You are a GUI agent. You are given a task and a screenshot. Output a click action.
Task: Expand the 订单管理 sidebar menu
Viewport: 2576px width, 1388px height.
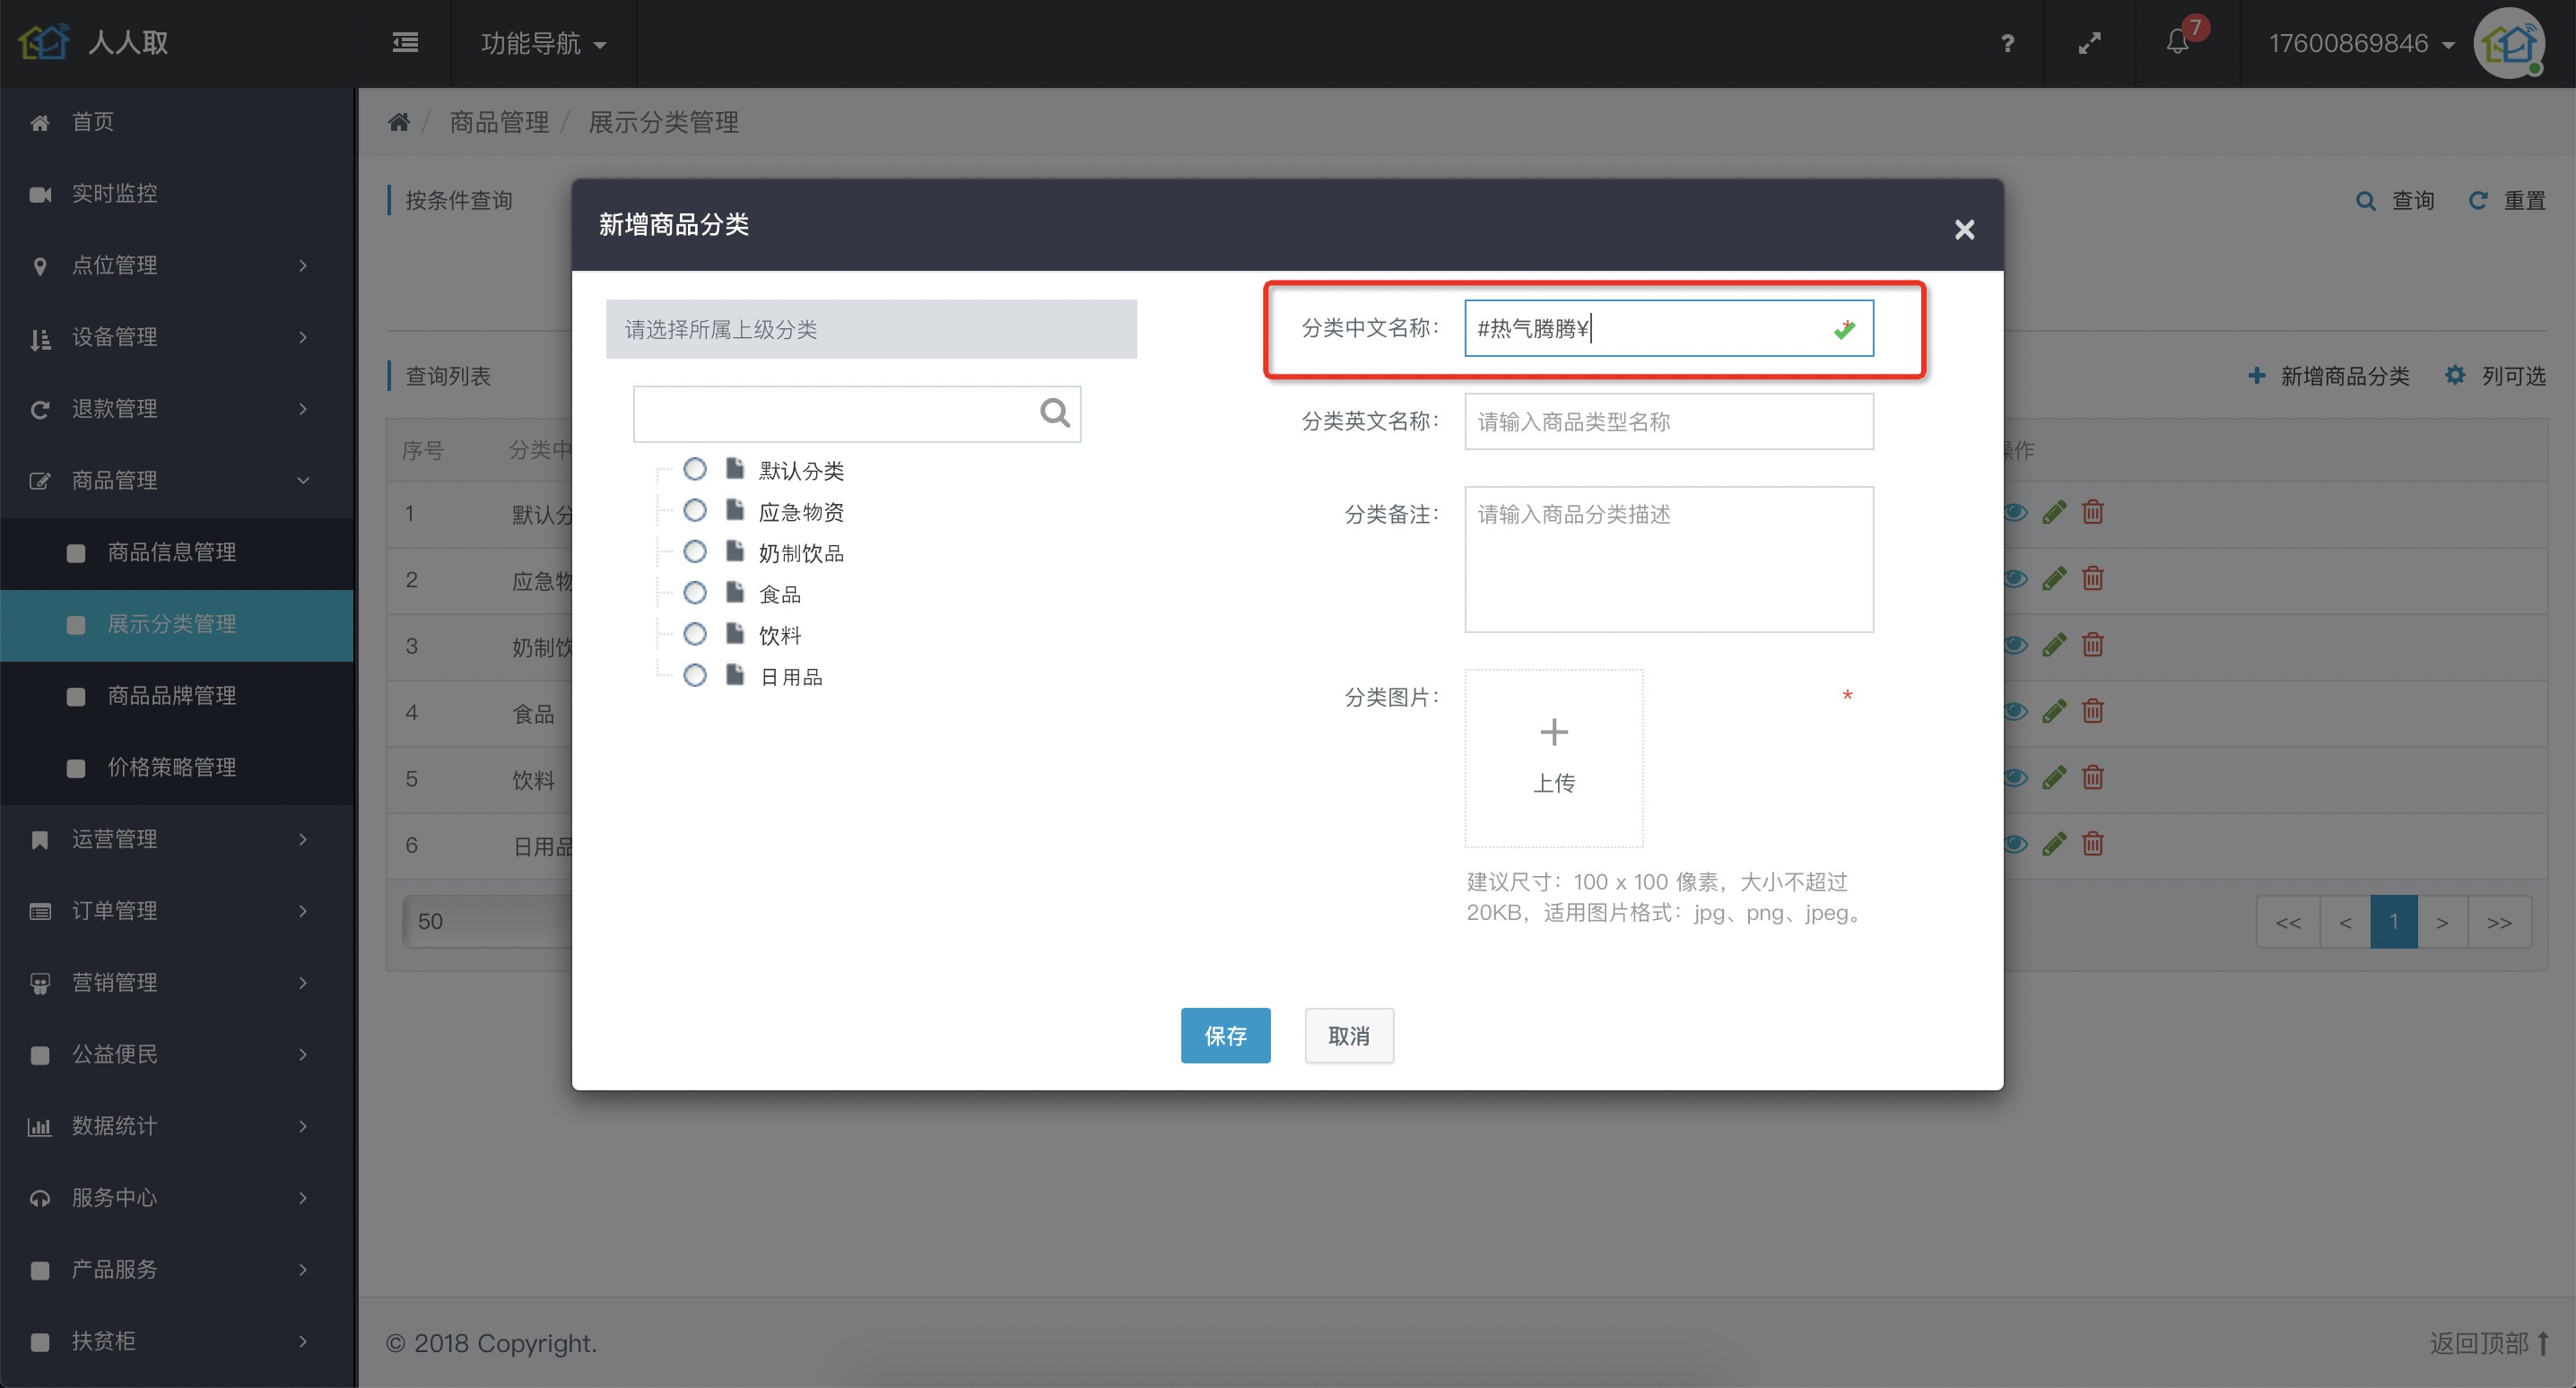click(177, 911)
